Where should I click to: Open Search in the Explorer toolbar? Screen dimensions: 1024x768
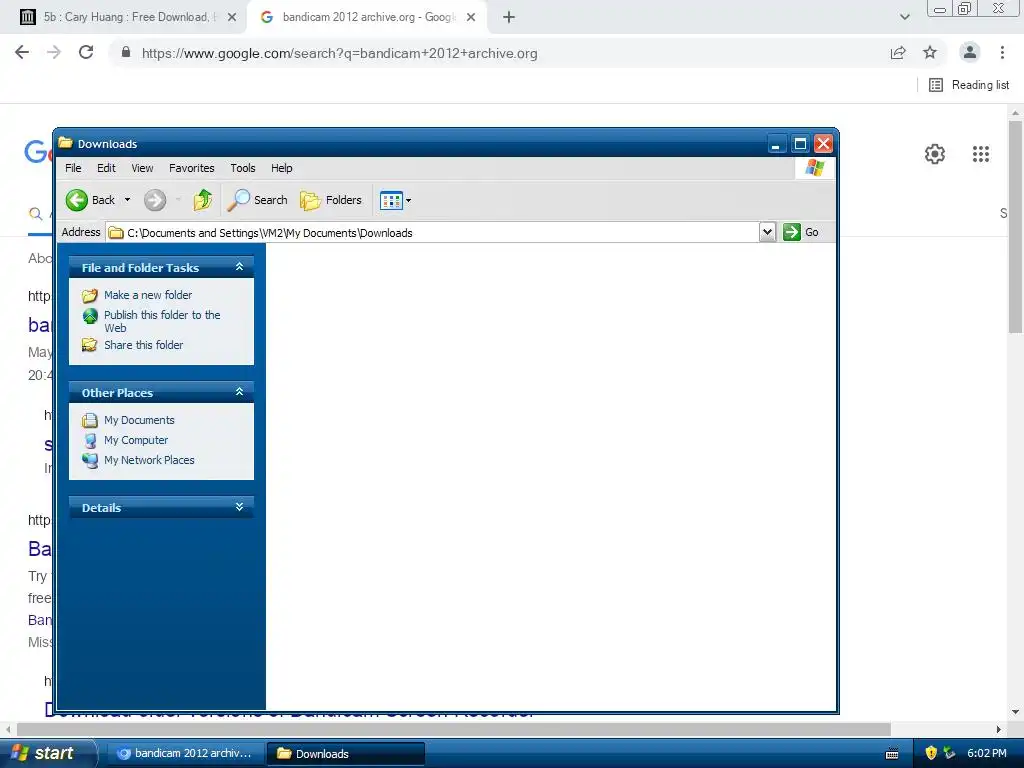pyautogui.click(x=258, y=200)
